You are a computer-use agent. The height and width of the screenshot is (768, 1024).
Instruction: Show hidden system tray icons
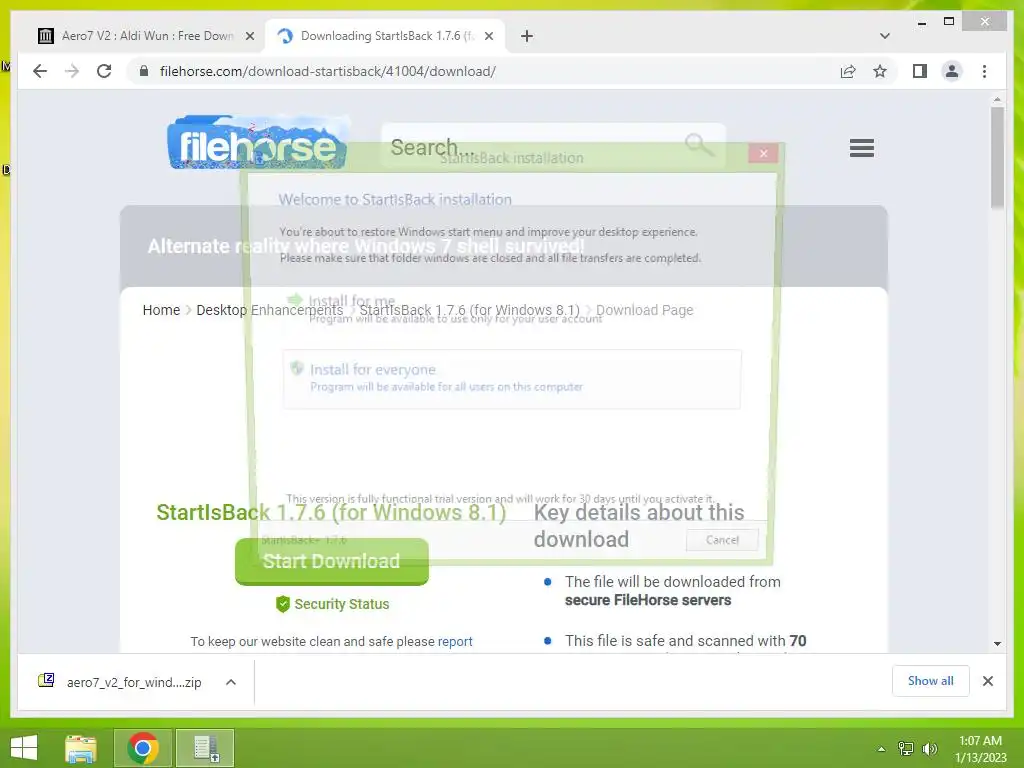881,749
